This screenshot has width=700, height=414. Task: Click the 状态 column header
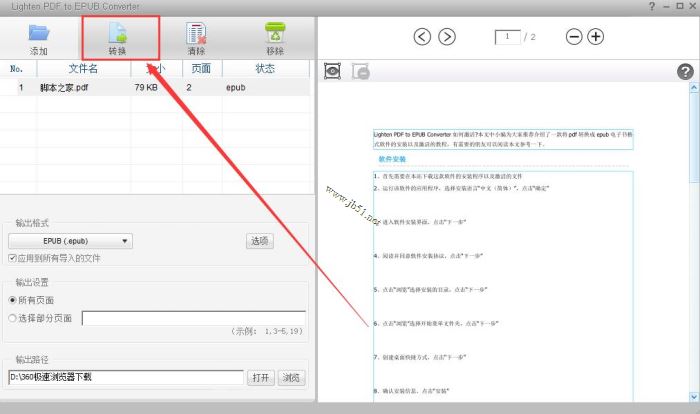click(x=265, y=69)
